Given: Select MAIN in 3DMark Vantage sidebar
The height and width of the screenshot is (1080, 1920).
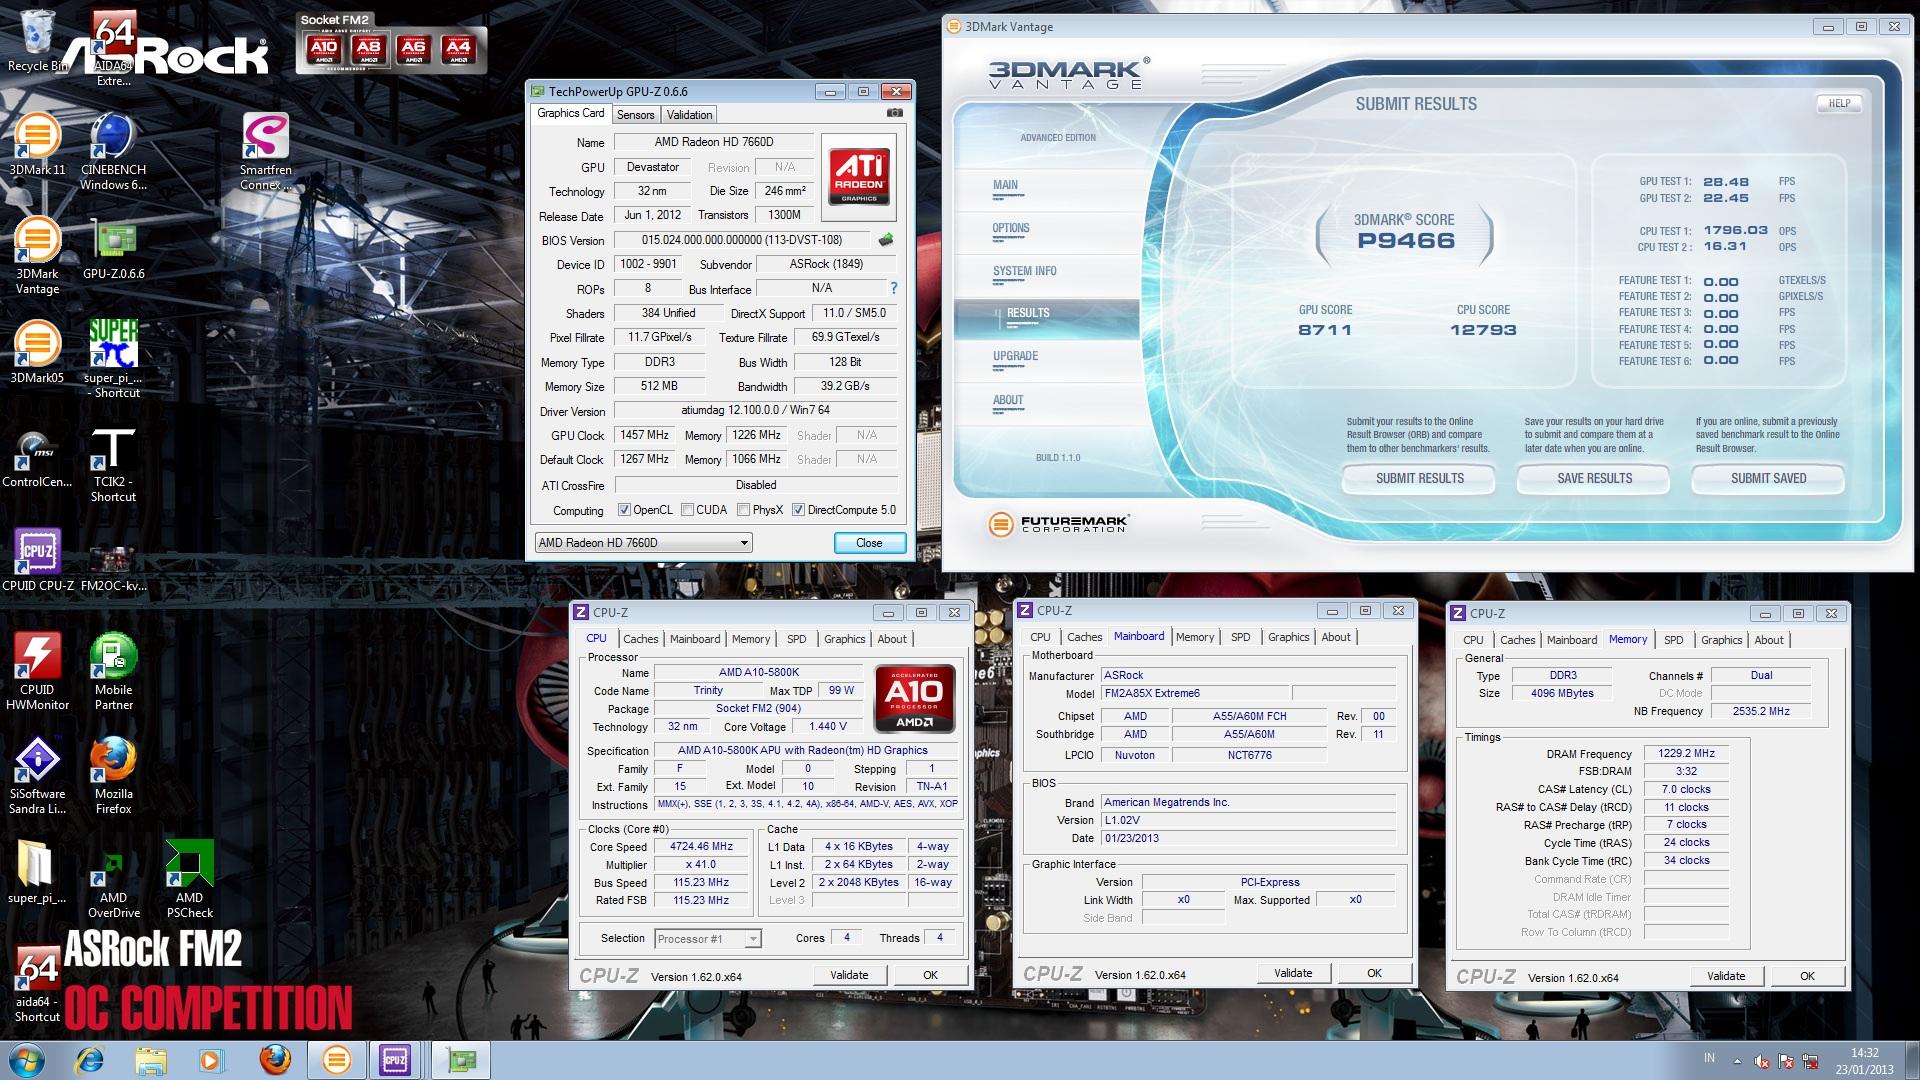Looking at the screenshot, I should tap(1005, 185).
